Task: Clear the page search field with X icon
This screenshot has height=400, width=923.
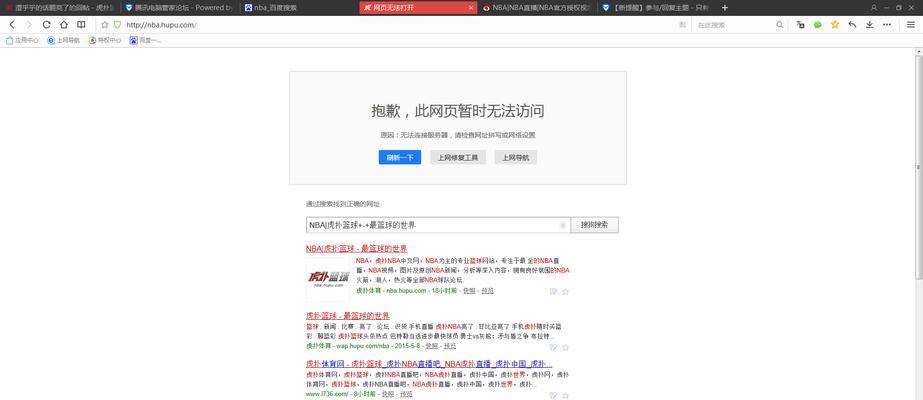Action: click(562, 225)
